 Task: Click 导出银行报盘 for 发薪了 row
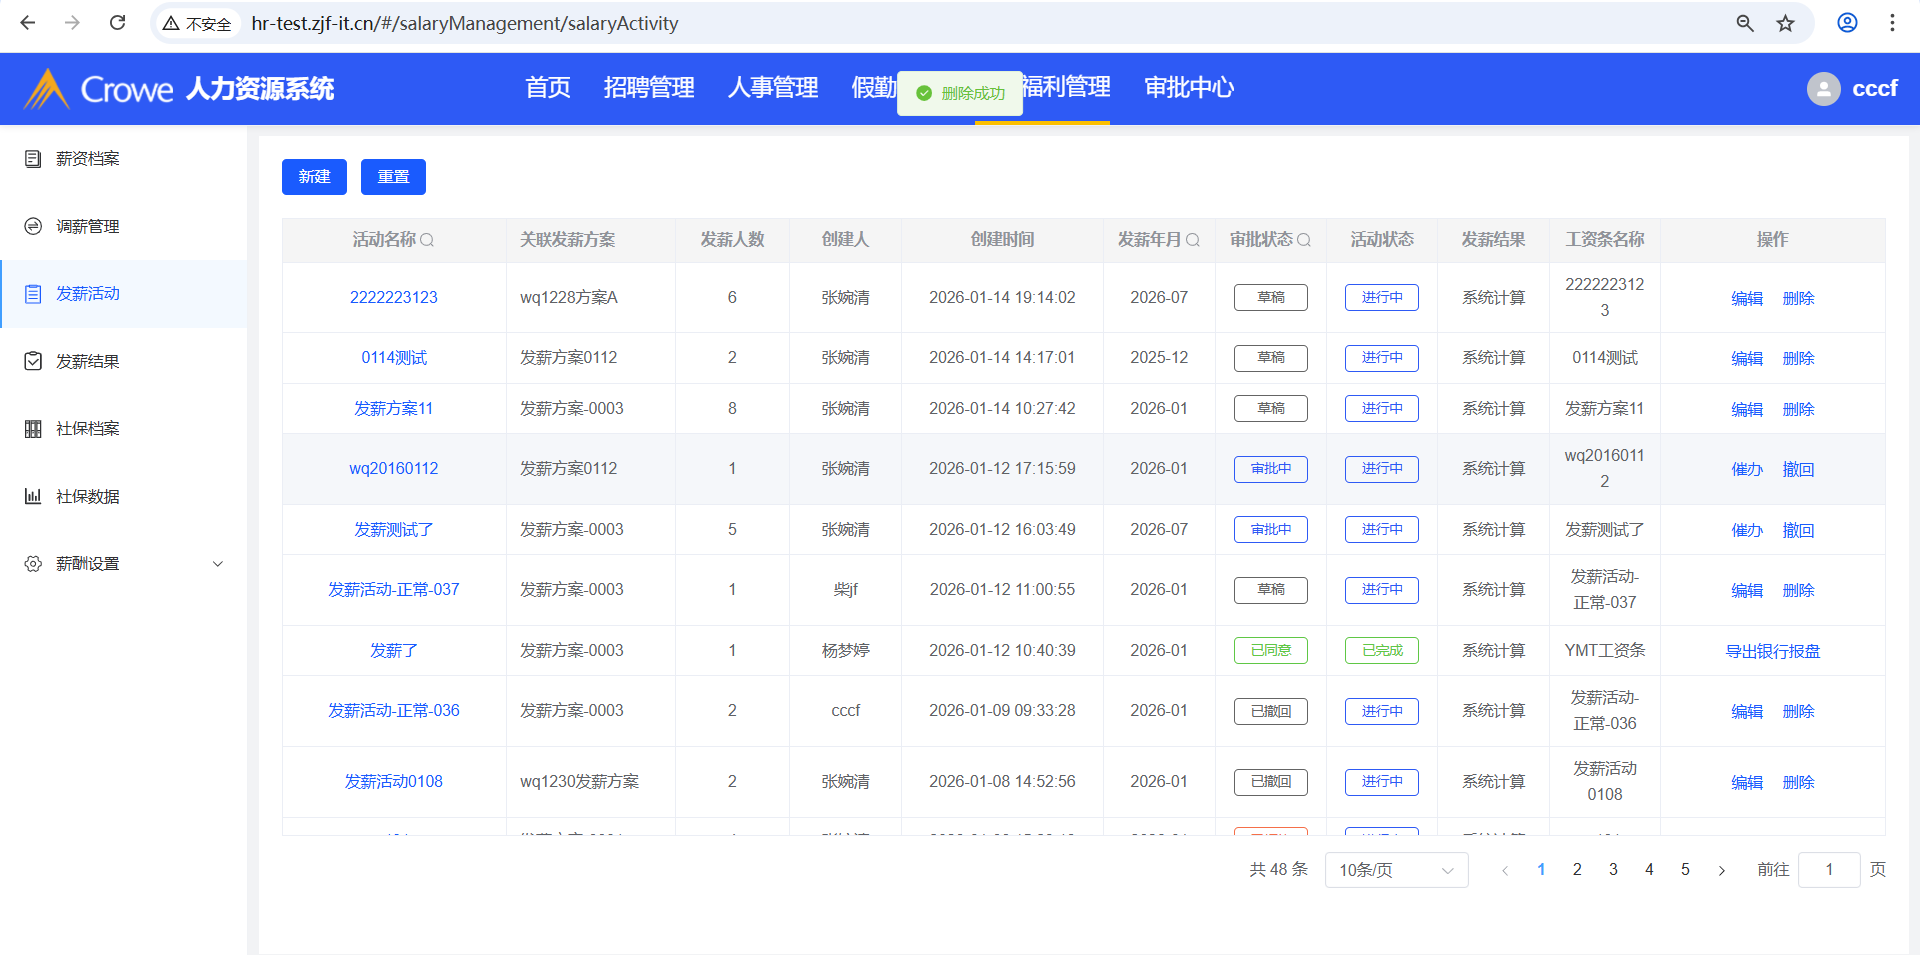click(x=1772, y=651)
